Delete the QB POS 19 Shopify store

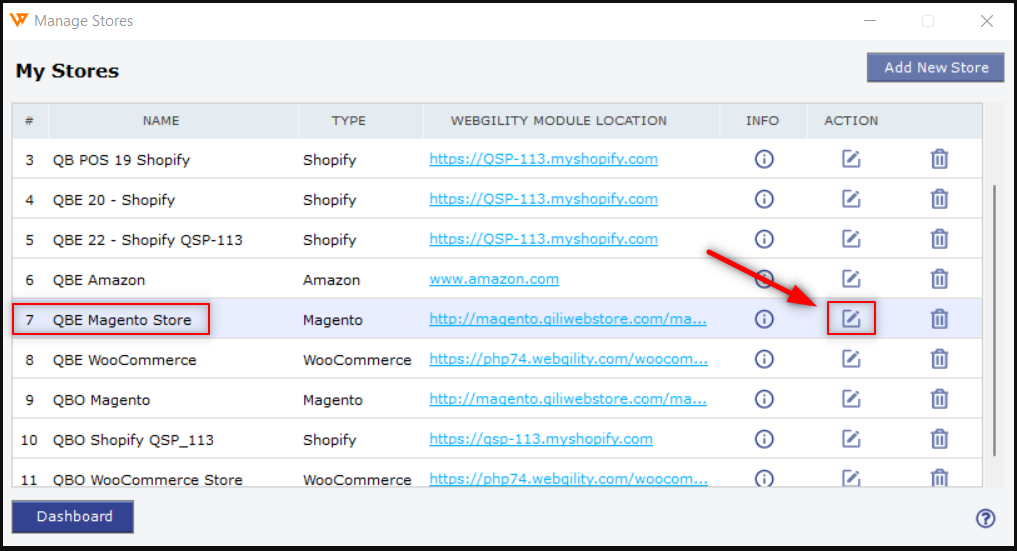point(939,159)
